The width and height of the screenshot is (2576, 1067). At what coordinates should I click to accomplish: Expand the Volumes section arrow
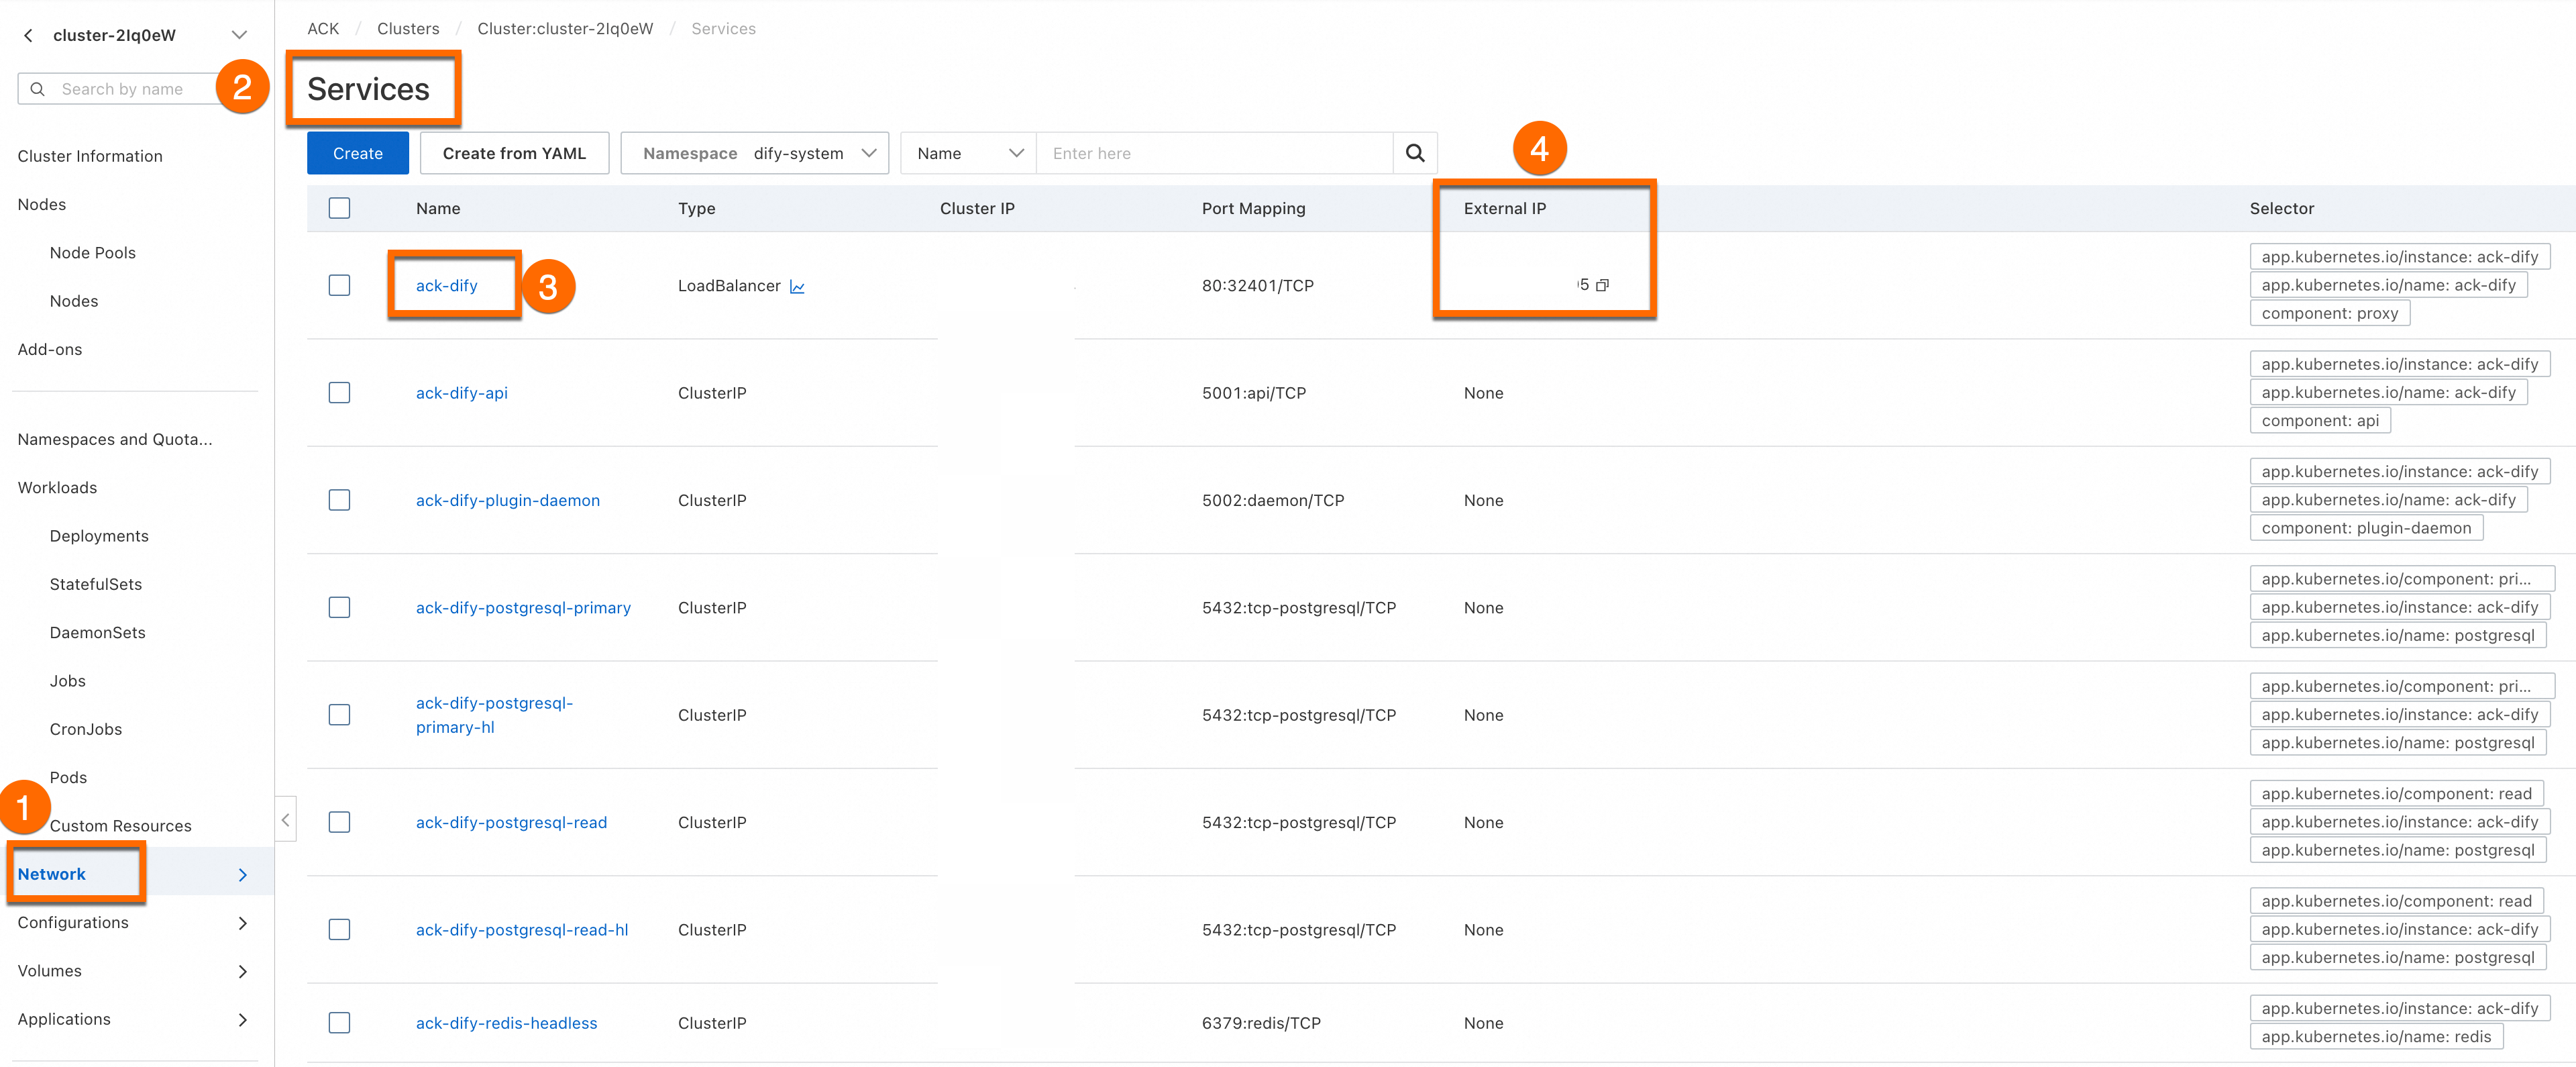243,971
